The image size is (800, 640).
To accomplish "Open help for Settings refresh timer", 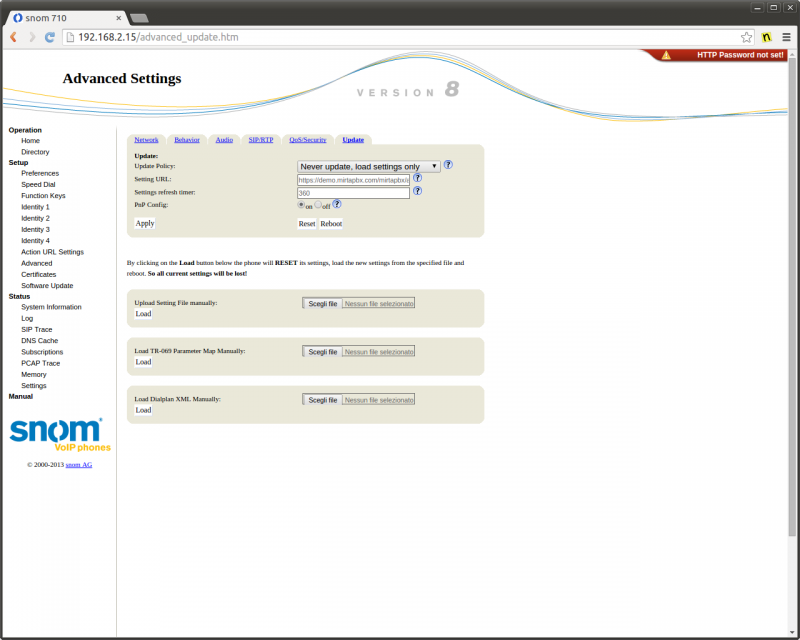I will [x=417, y=190].
